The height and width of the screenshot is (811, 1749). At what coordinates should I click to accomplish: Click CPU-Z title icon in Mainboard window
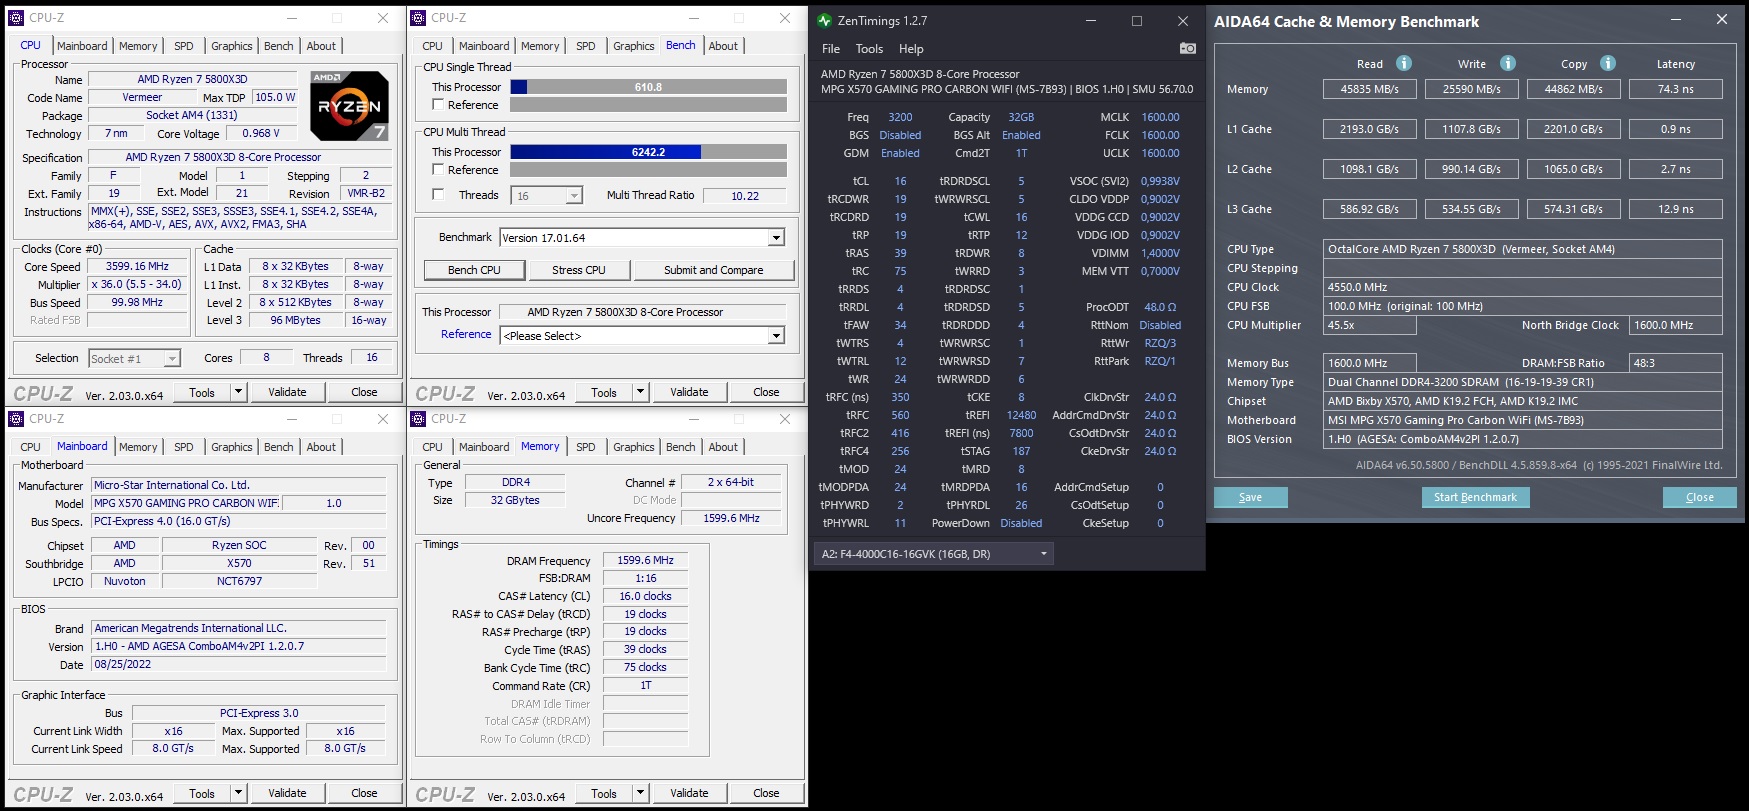[17, 419]
